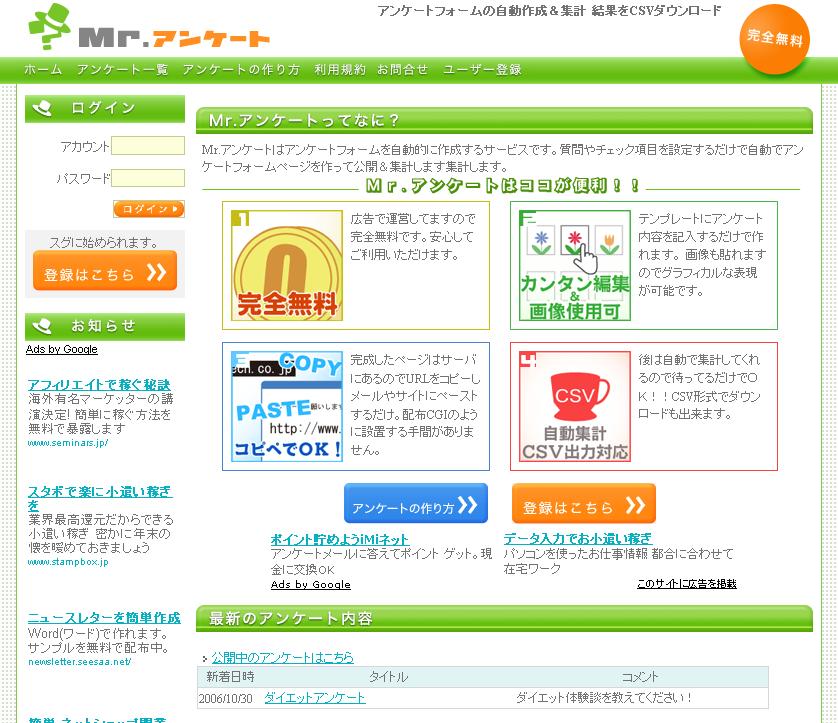This screenshot has height=723, width=838.
Task: Click Mr.アンケートってなに？ section header
Action: (x=505, y=120)
